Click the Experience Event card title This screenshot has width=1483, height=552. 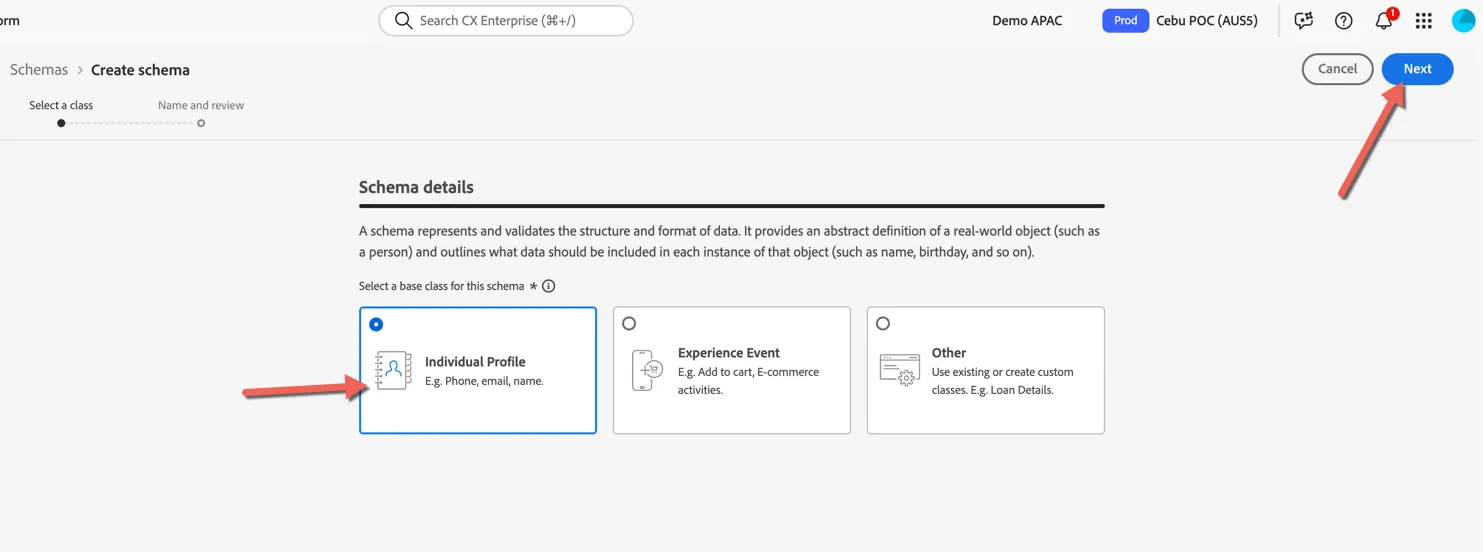729,353
